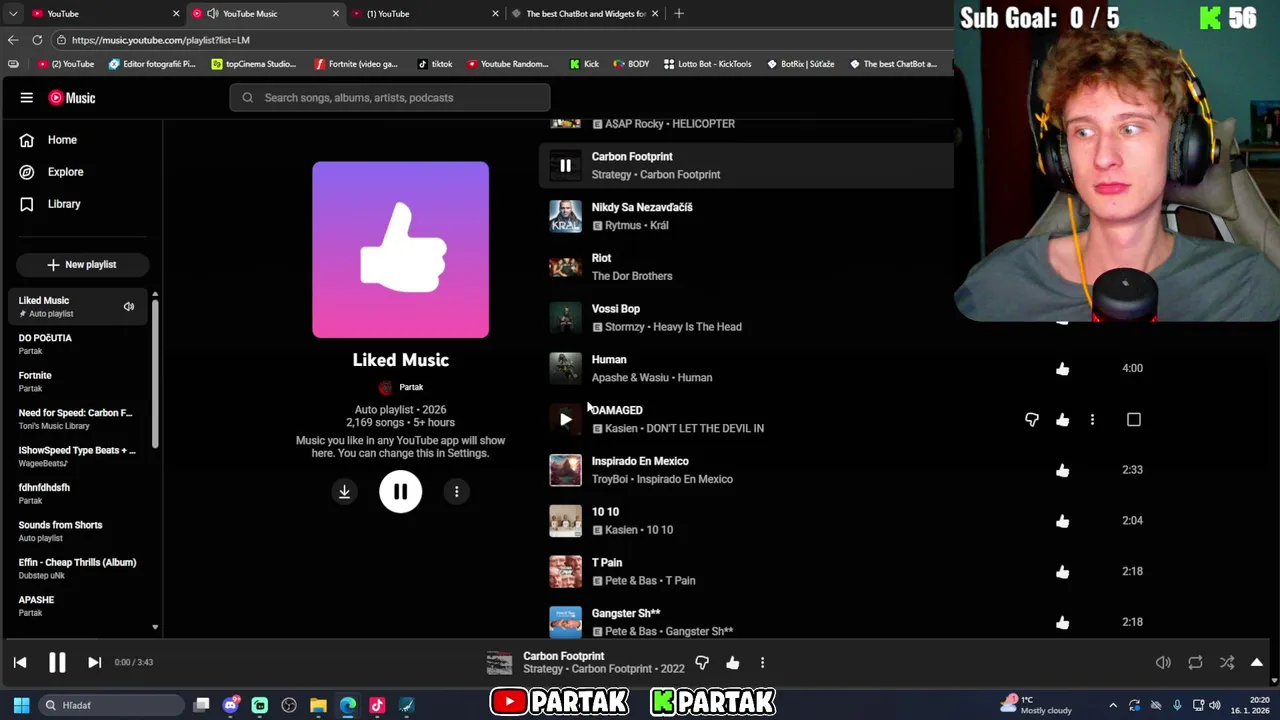This screenshot has height=720, width=1280.
Task: Click the Windows taskbar search box
Action: [x=112, y=705]
